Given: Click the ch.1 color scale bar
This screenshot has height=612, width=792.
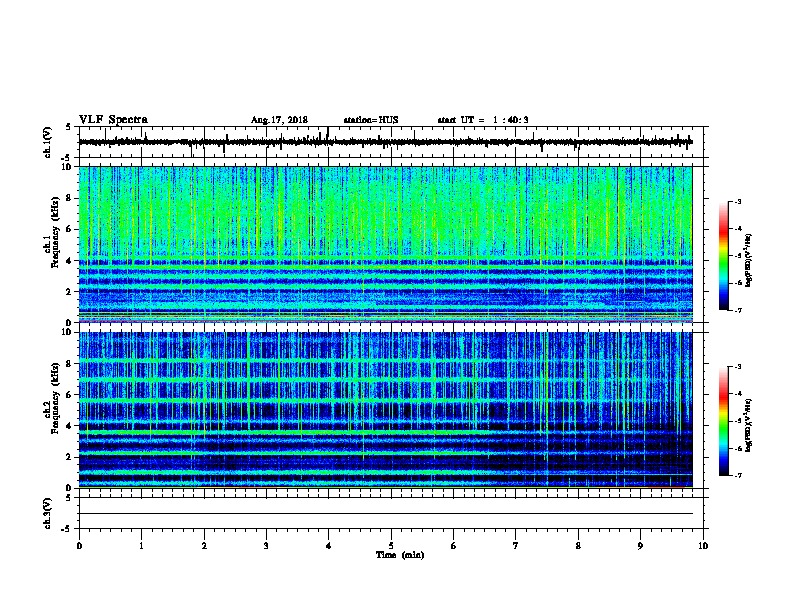Looking at the screenshot, I should coord(723,256).
